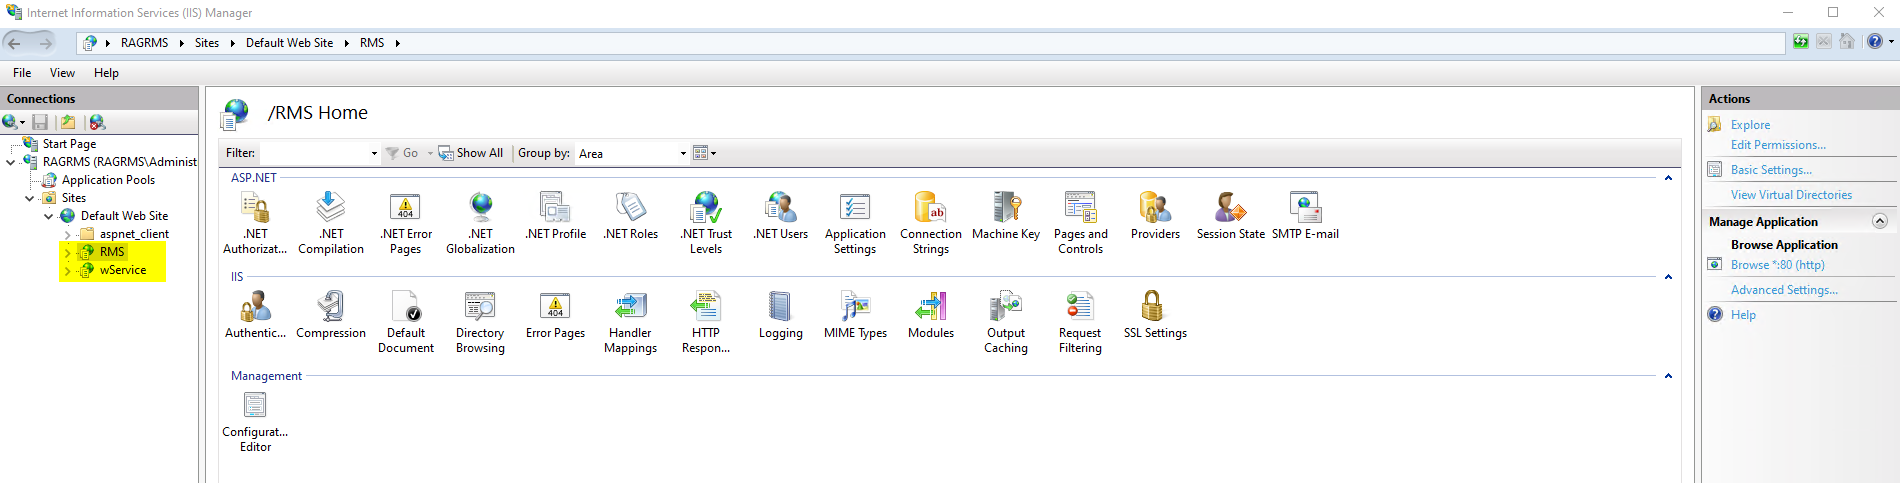Open SMTP E-mail feature
This screenshot has height=483, width=1900.
(x=1306, y=216)
